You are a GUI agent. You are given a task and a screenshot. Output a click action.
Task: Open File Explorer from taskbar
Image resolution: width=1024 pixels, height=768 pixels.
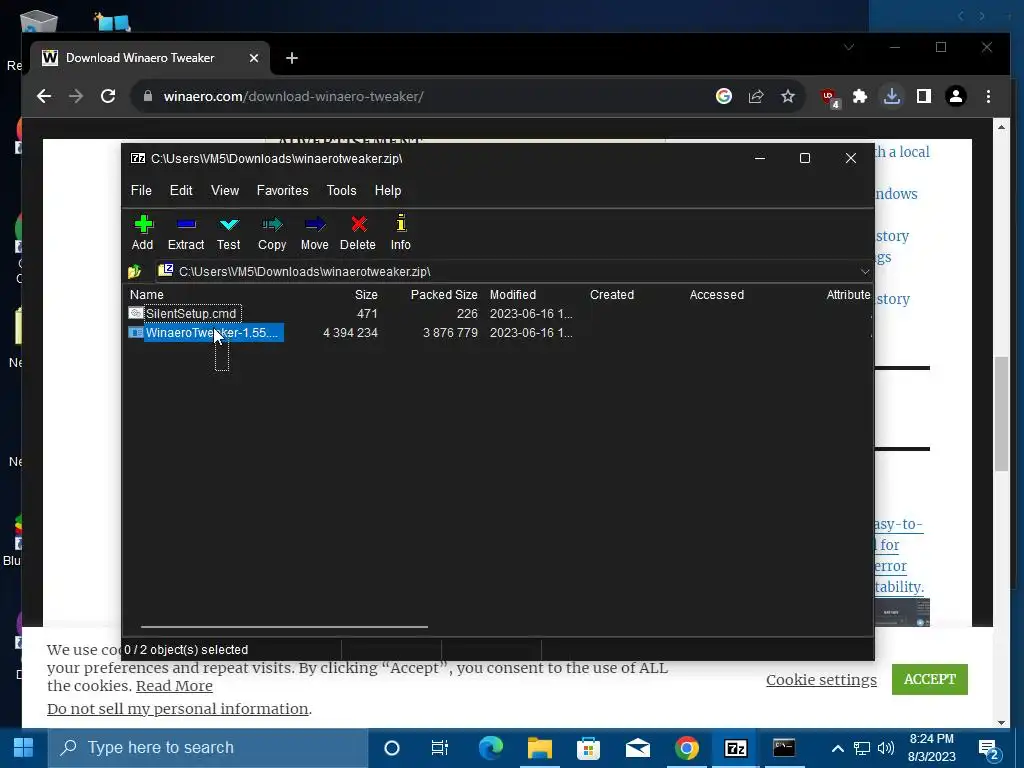click(x=539, y=748)
